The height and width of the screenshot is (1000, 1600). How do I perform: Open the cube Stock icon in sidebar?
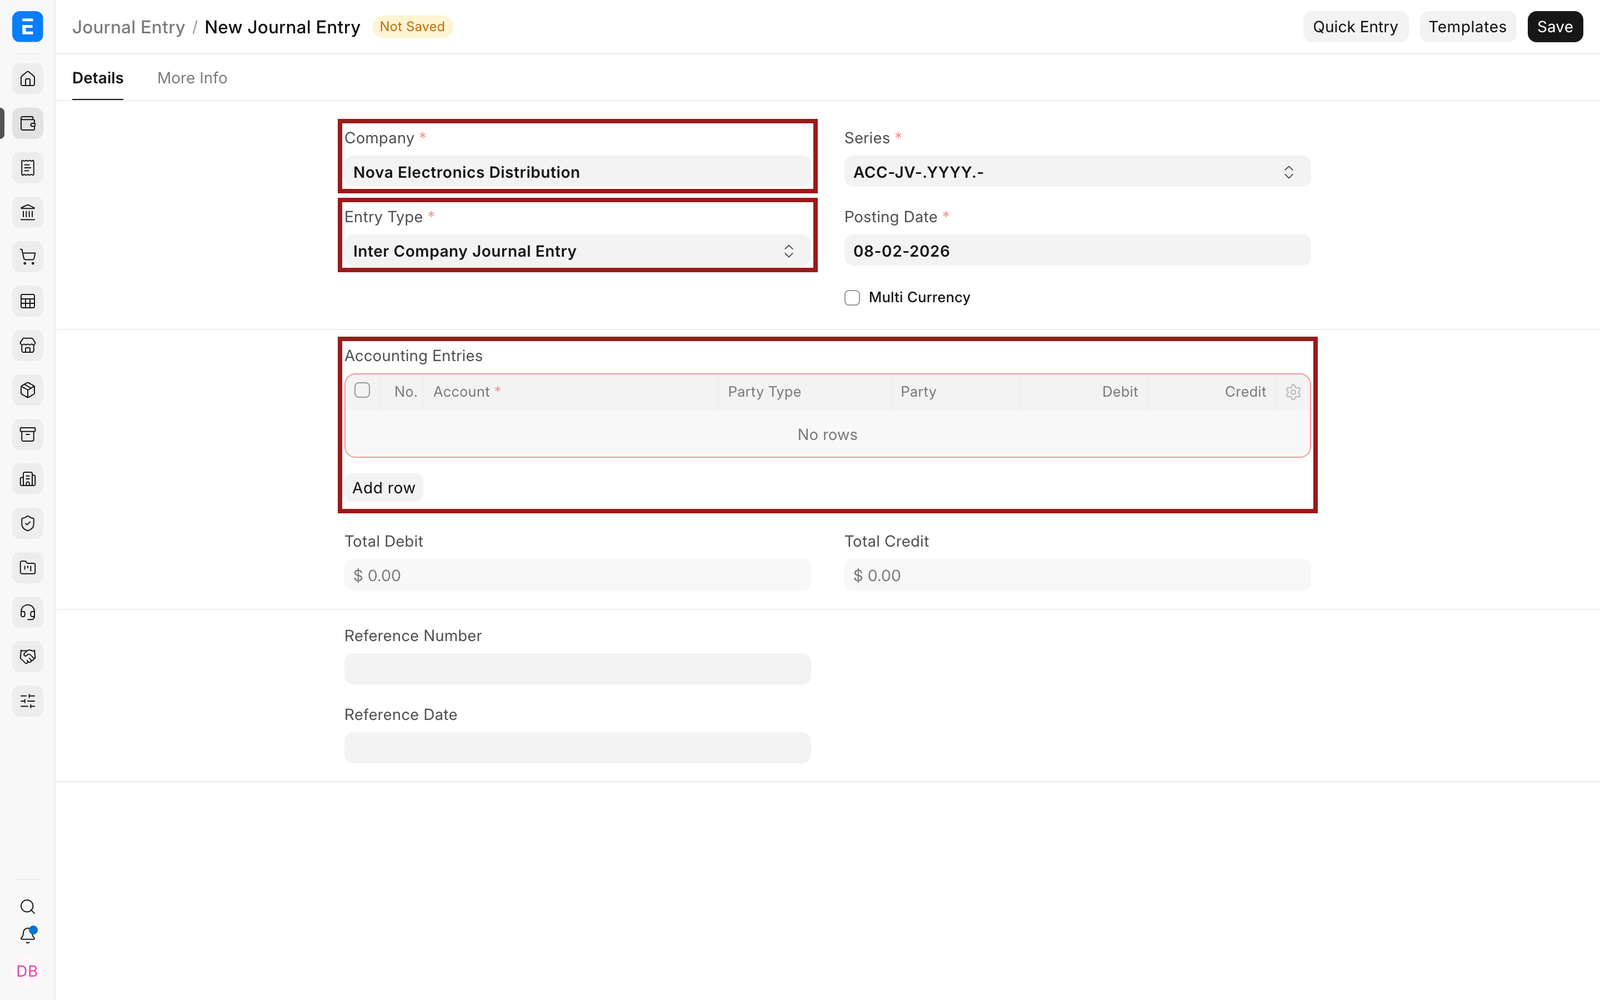(28, 390)
